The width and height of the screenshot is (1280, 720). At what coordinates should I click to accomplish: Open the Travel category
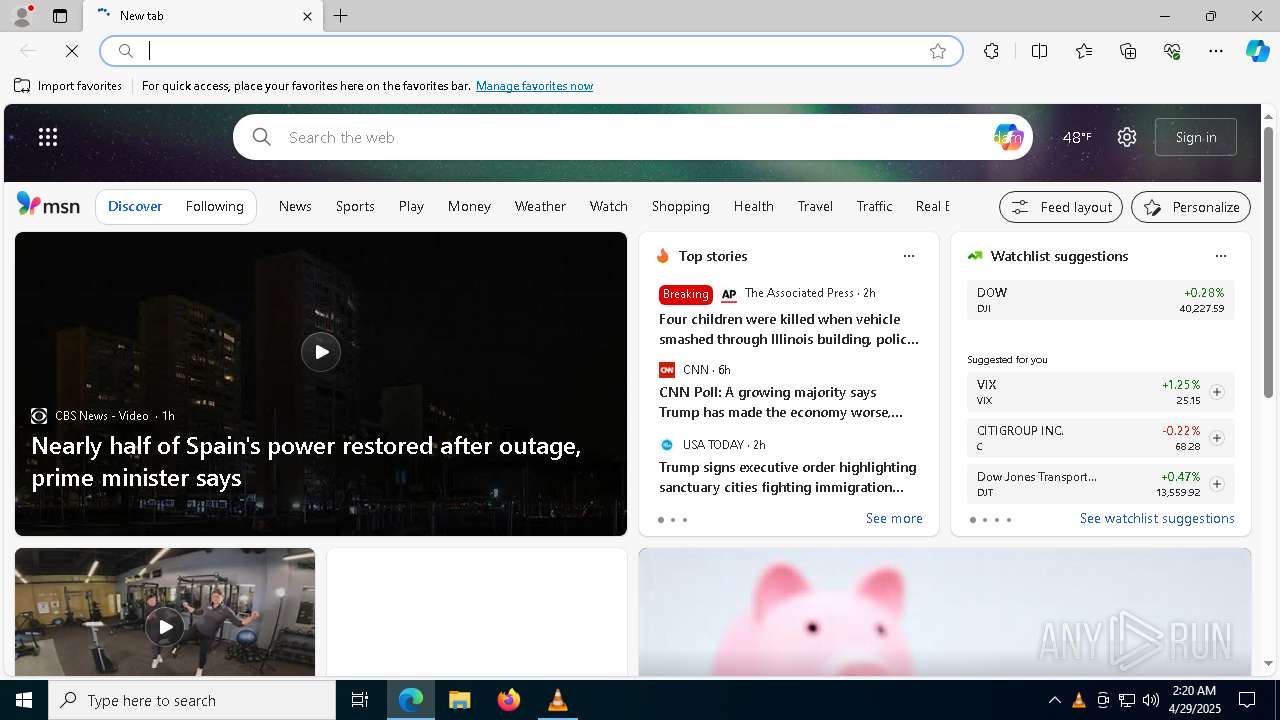coord(815,206)
